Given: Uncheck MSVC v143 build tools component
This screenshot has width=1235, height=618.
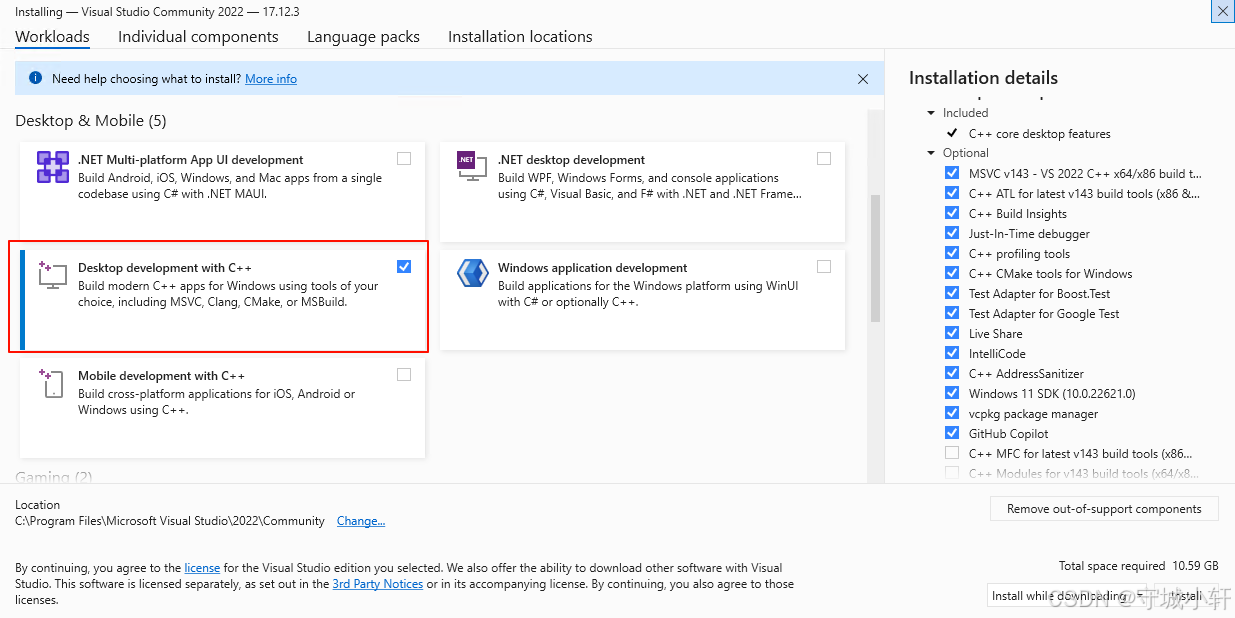Looking at the screenshot, I should (952, 173).
